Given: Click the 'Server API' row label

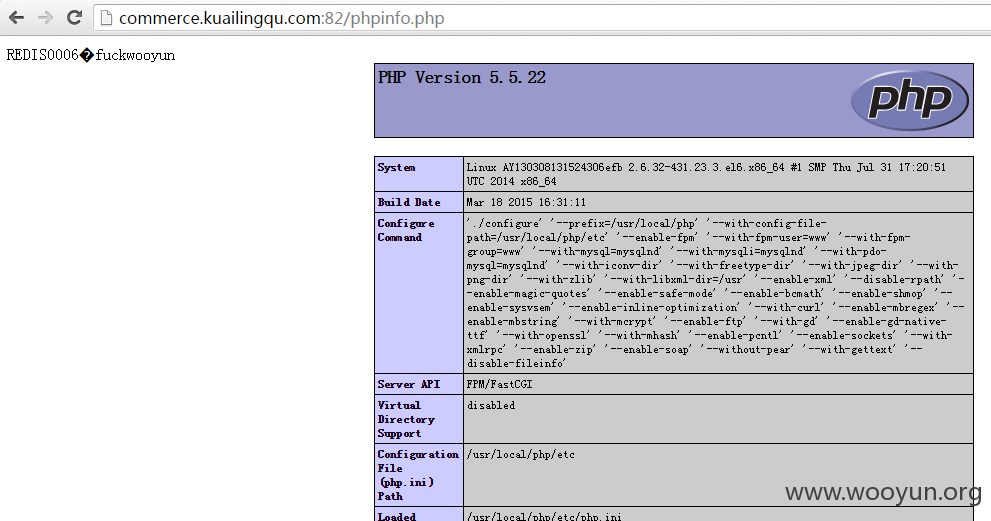Looking at the screenshot, I should point(409,384).
